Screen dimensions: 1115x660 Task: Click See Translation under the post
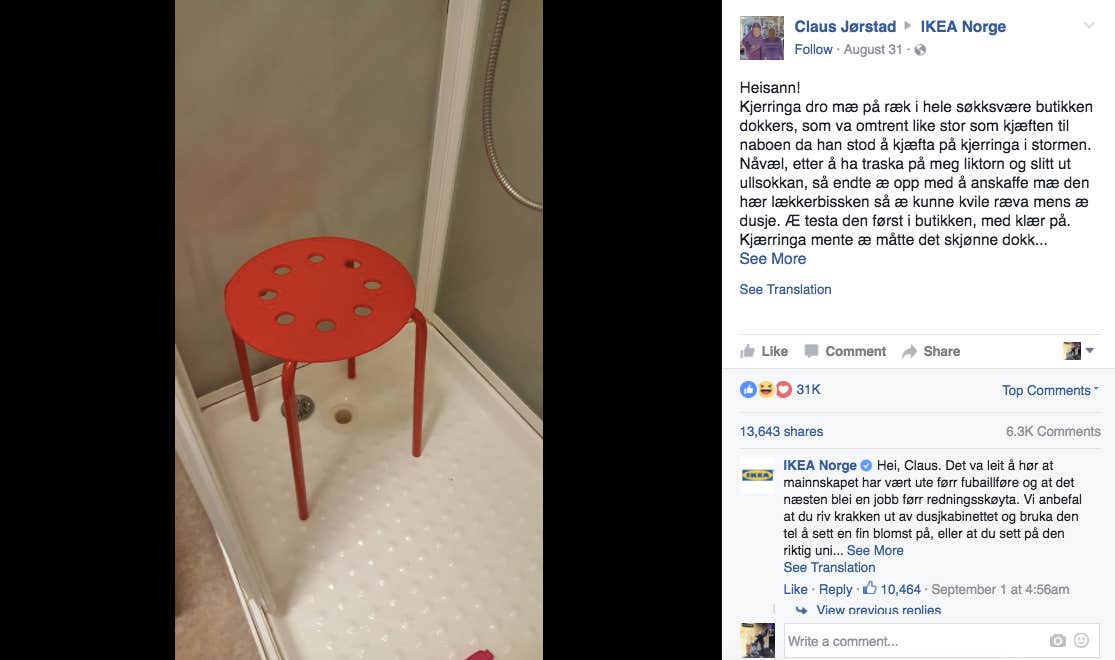pyautogui.click(x=785, y=289)
